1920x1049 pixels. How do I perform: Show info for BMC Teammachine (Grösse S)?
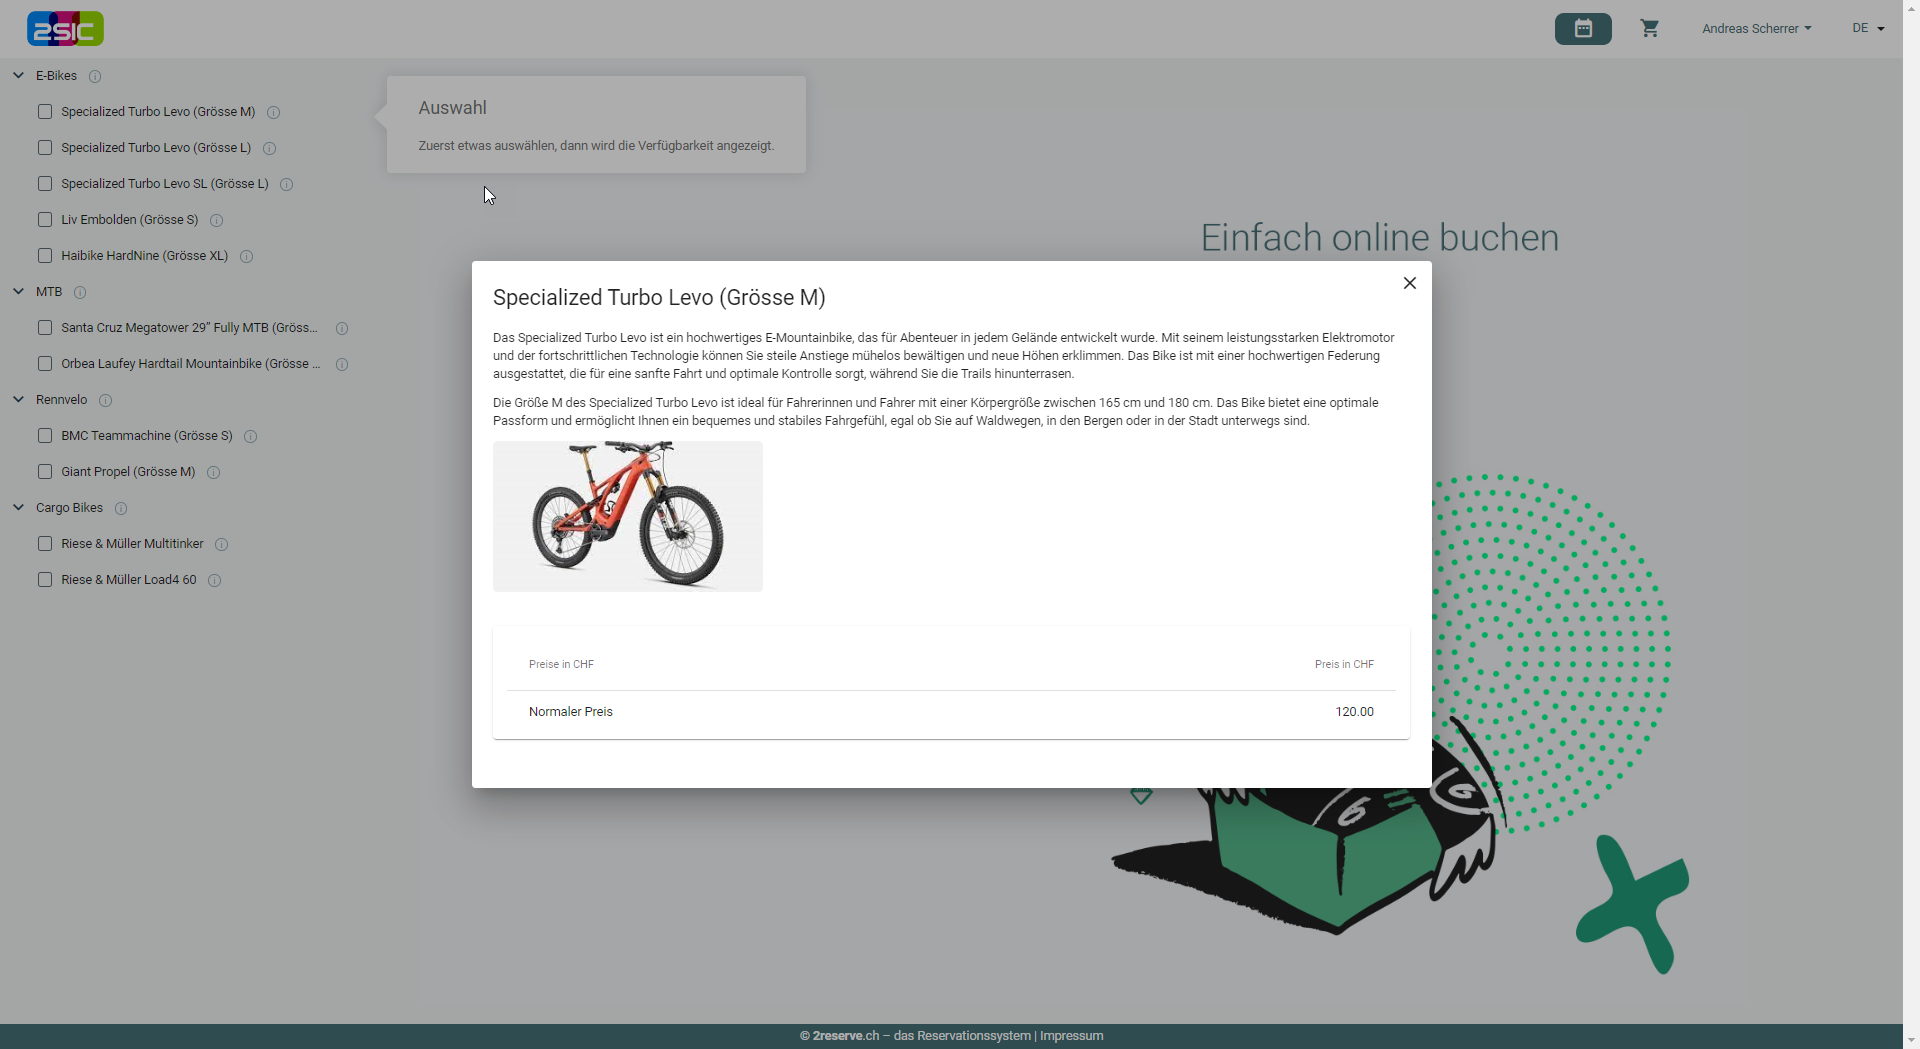(x=250, y=436)
